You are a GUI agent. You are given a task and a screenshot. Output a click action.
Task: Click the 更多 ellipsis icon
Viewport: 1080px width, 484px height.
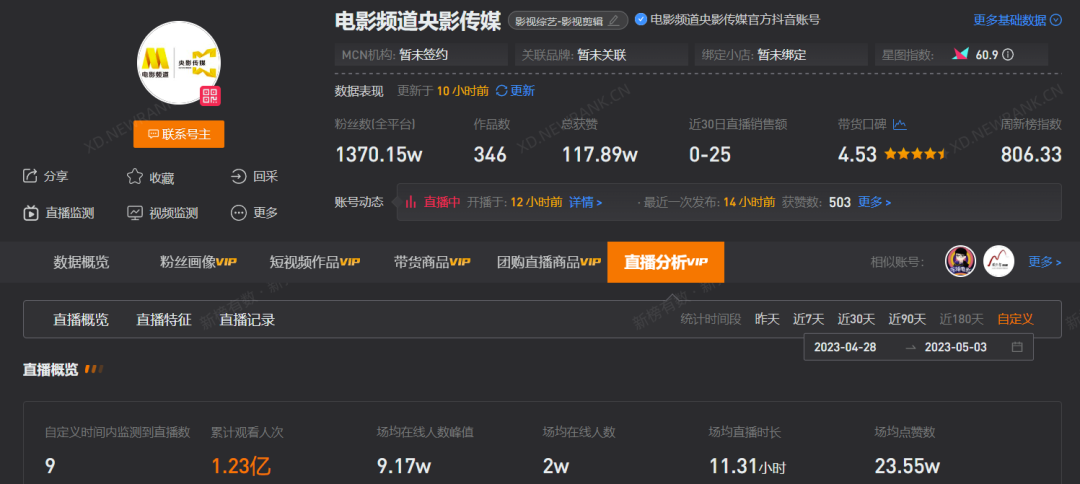(x=238, y=213)
